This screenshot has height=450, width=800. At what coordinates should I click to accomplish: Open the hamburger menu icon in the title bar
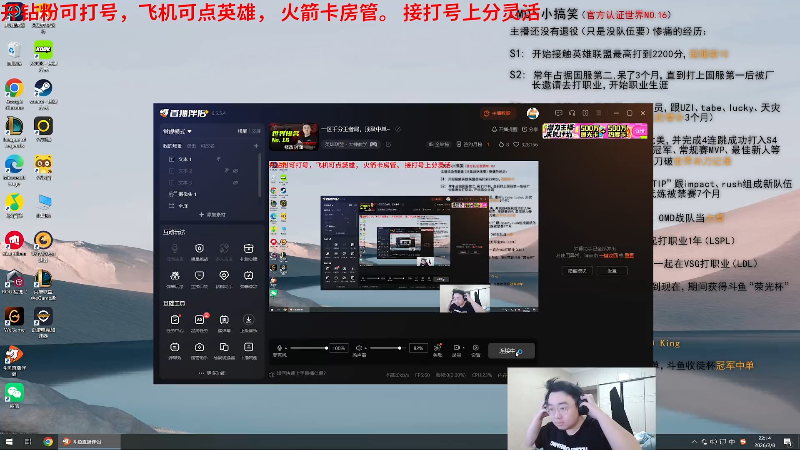tap(599, 113)
